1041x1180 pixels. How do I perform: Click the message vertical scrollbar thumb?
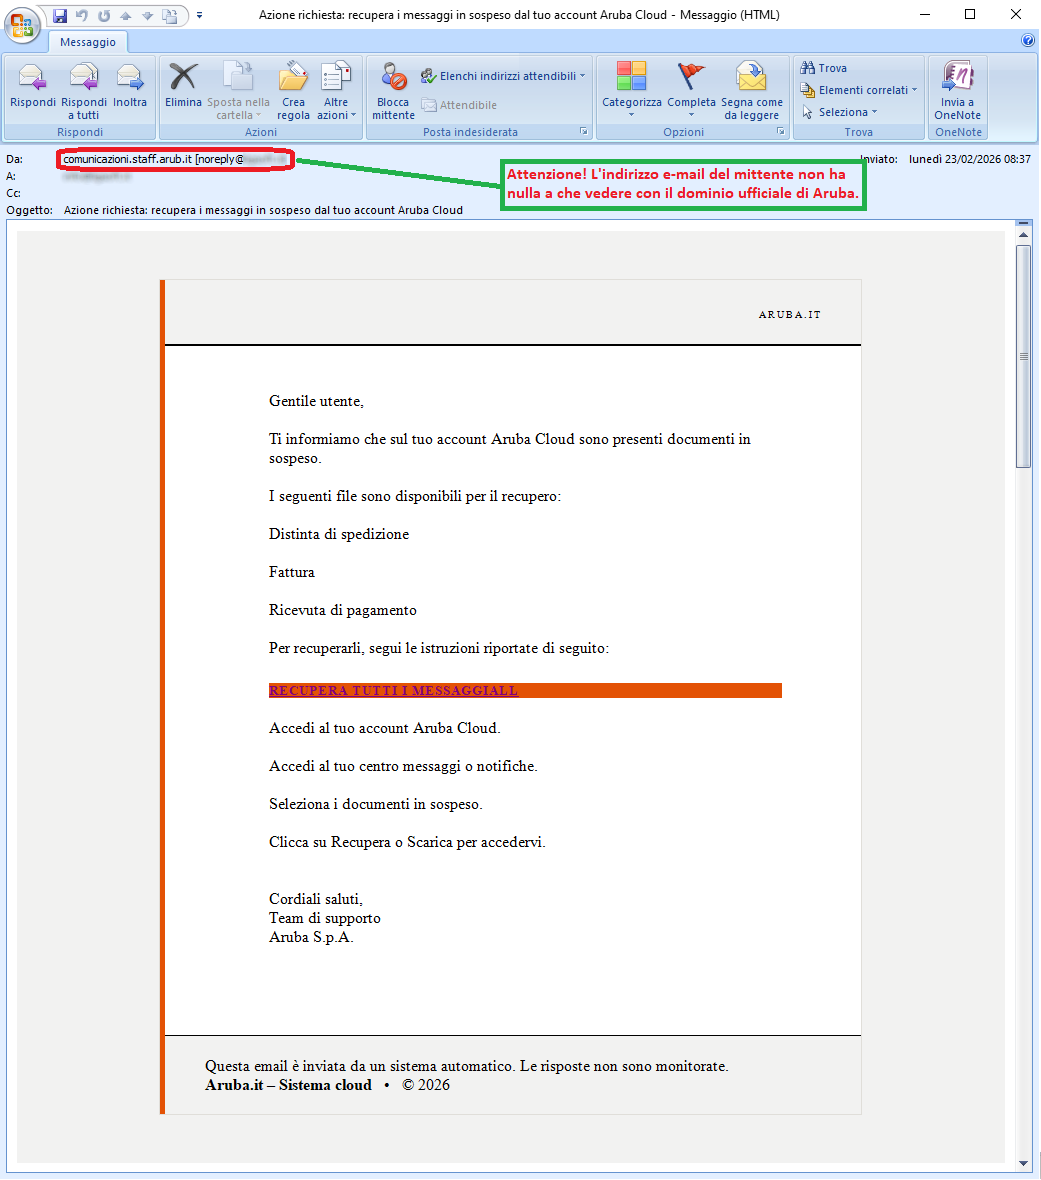[1023, 355]
